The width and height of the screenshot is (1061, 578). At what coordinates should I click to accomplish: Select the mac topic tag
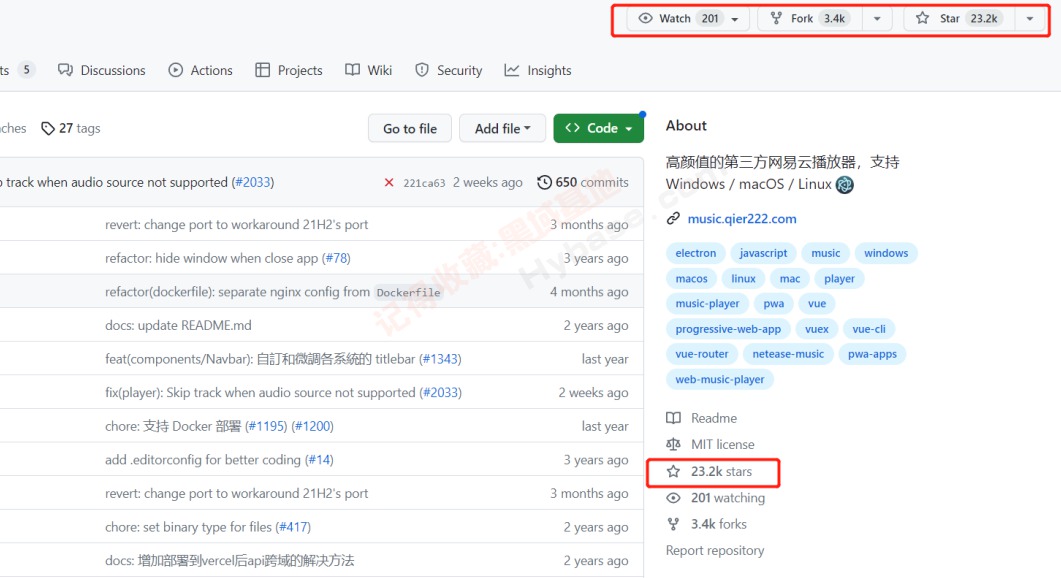click(x=790, y=279)
